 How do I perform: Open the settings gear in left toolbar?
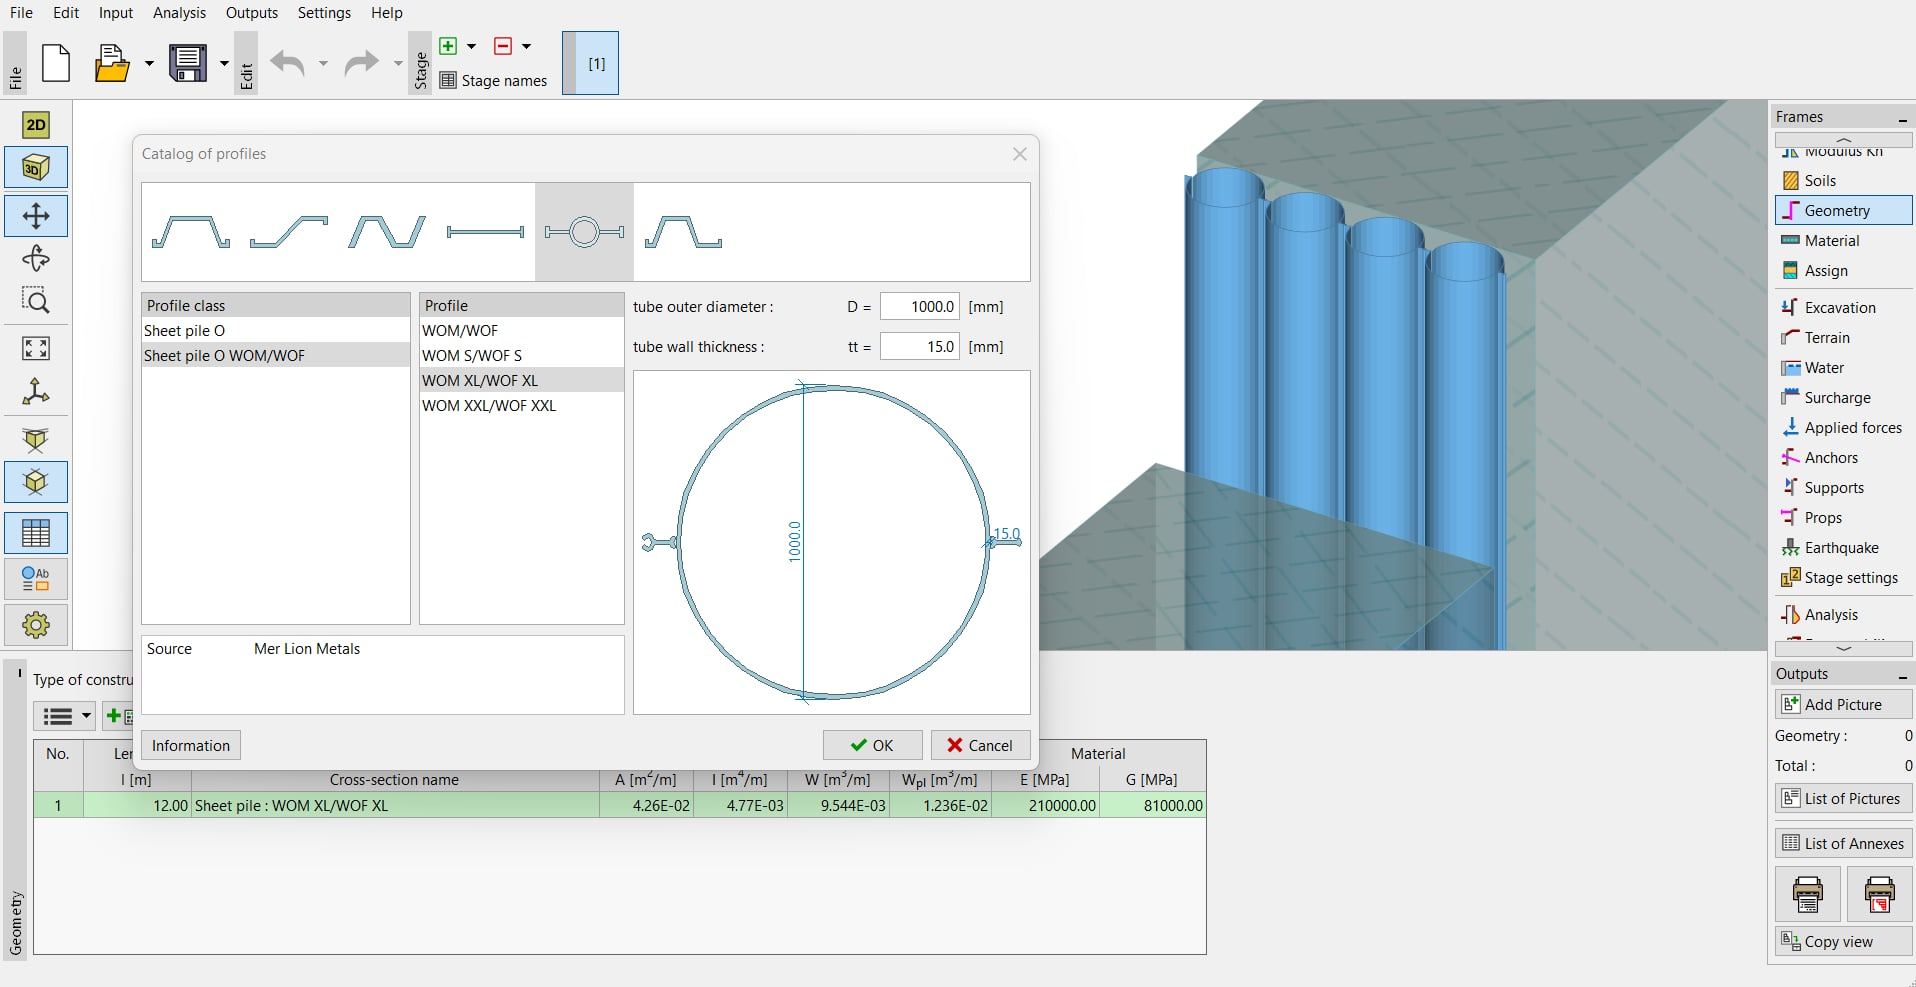(x=36, y=625)
